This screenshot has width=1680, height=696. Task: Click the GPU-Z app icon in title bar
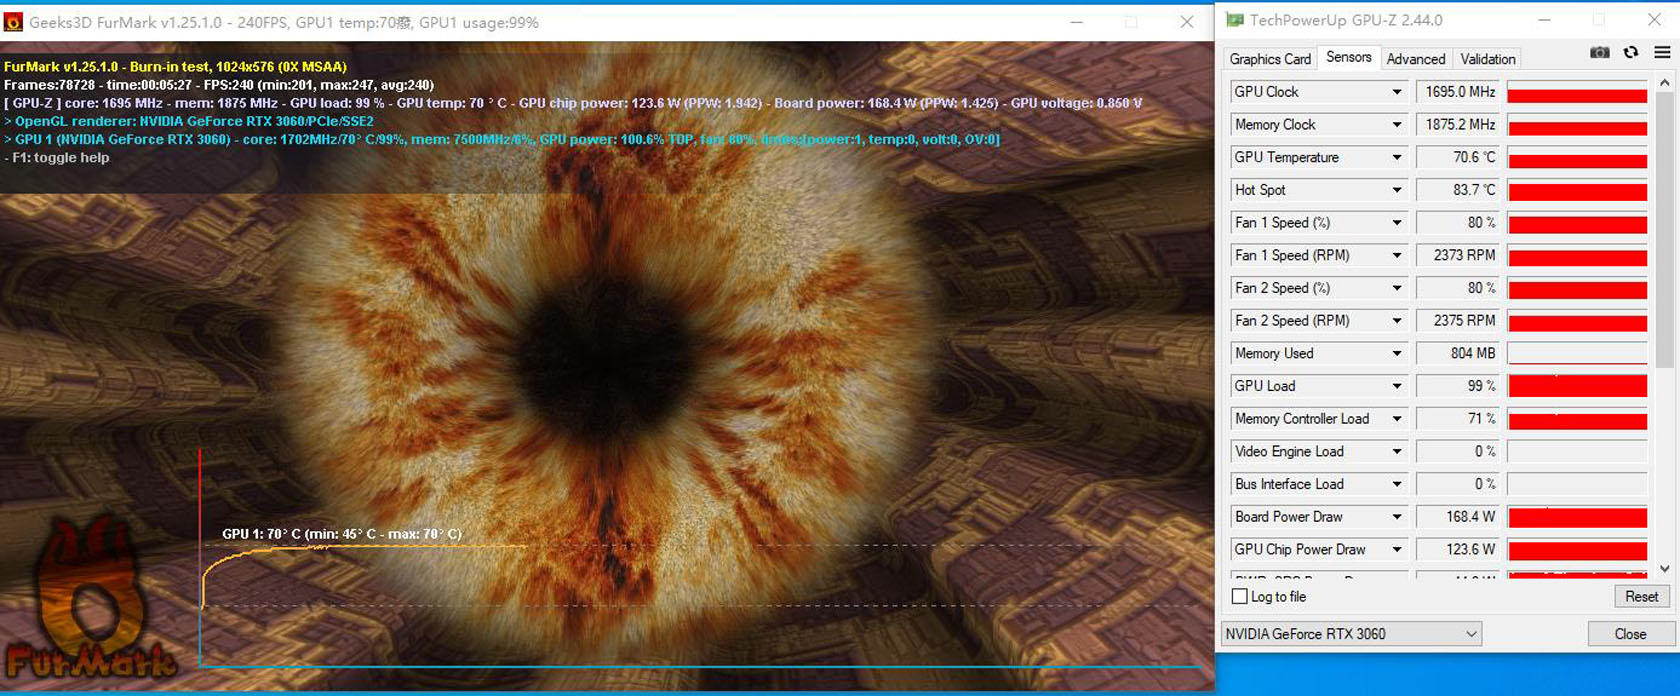[x=1235, y=20]
